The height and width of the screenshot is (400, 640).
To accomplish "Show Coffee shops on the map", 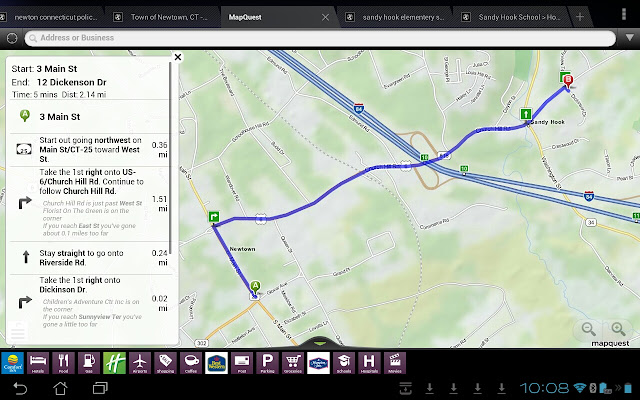I will pyautogui.click(x=191, y=363).
